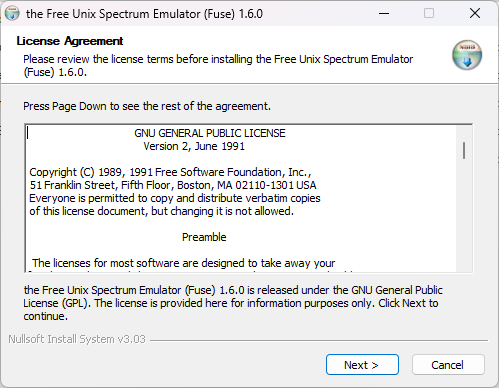Click the Nullsoft Install System v3.03 label
The image size is (499, 388).
[77, 339]
